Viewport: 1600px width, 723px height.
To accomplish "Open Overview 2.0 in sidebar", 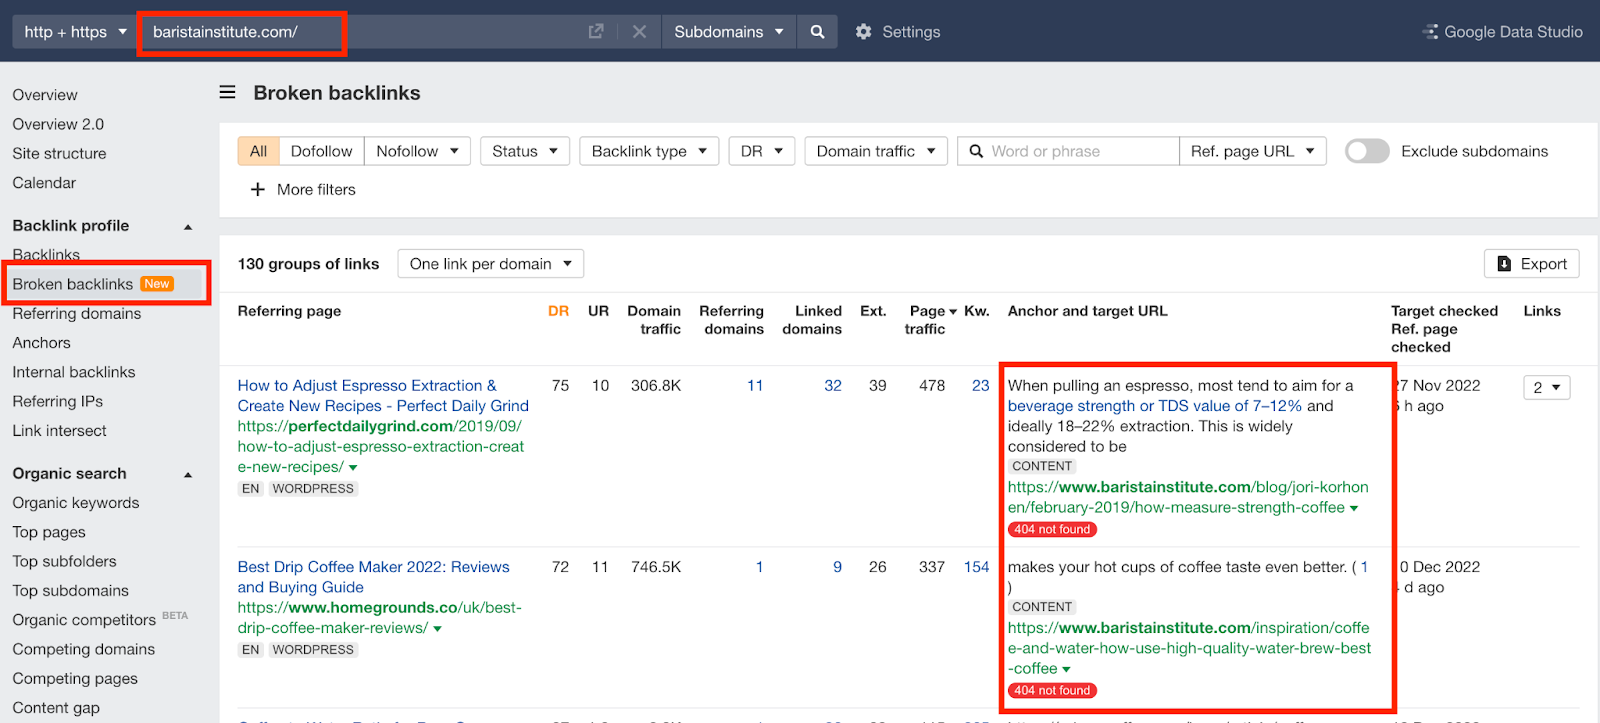I will (58, 124).
